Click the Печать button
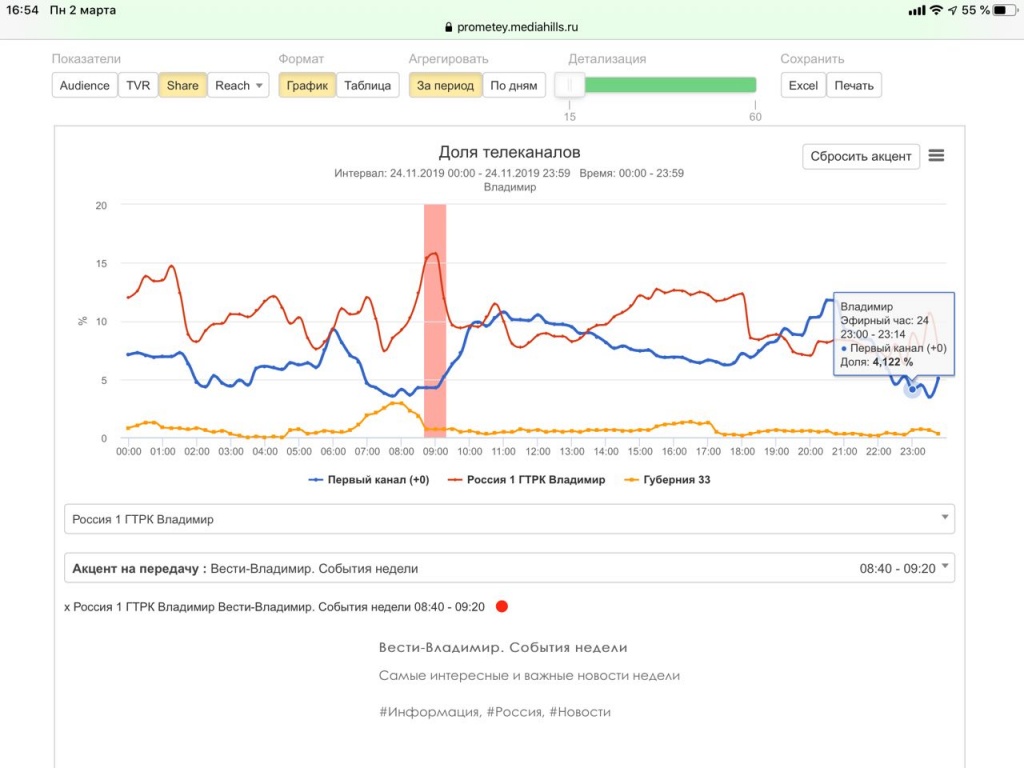This screenshot has width=1024, height=768. point(854,86)
